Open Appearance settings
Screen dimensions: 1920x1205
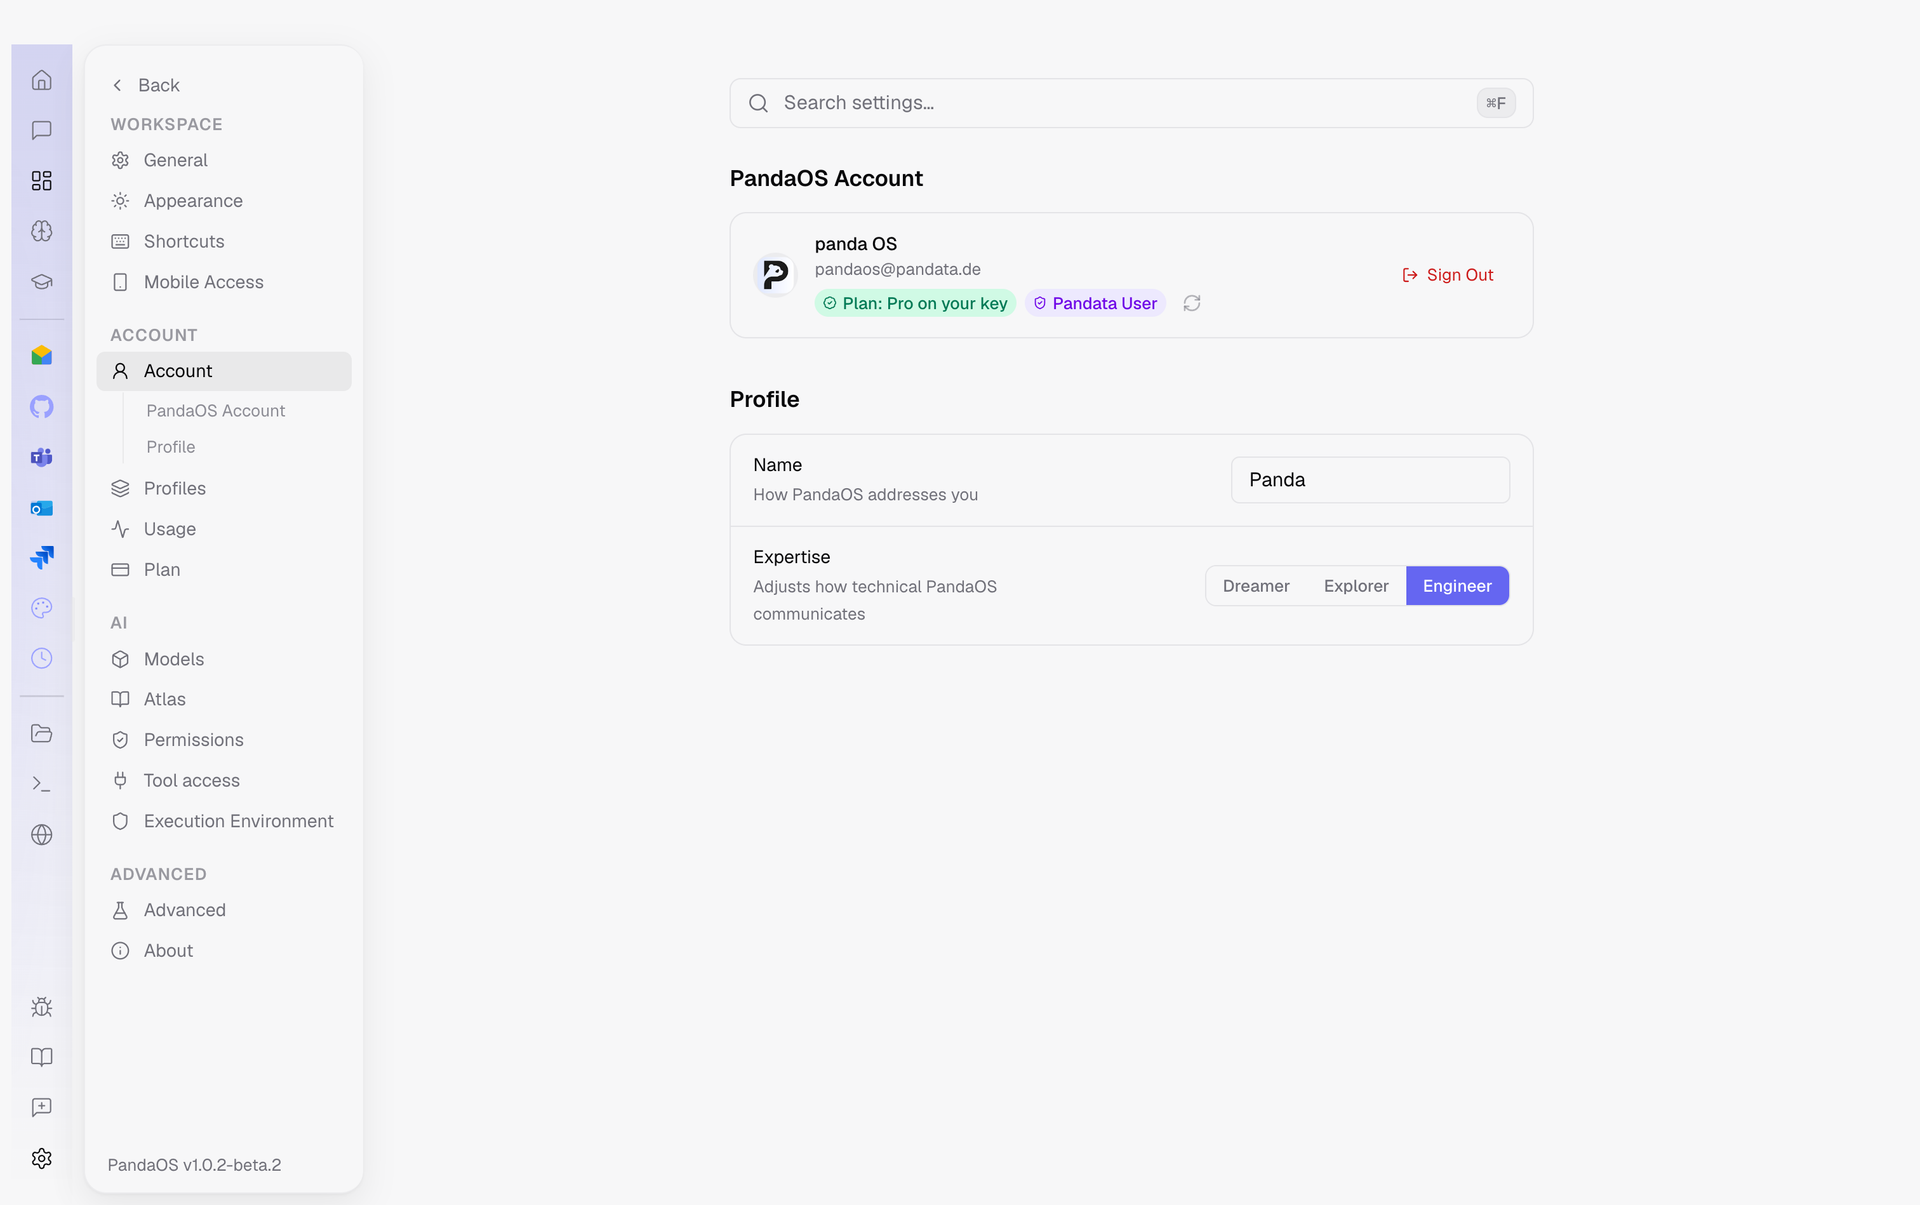click(224, 201)
